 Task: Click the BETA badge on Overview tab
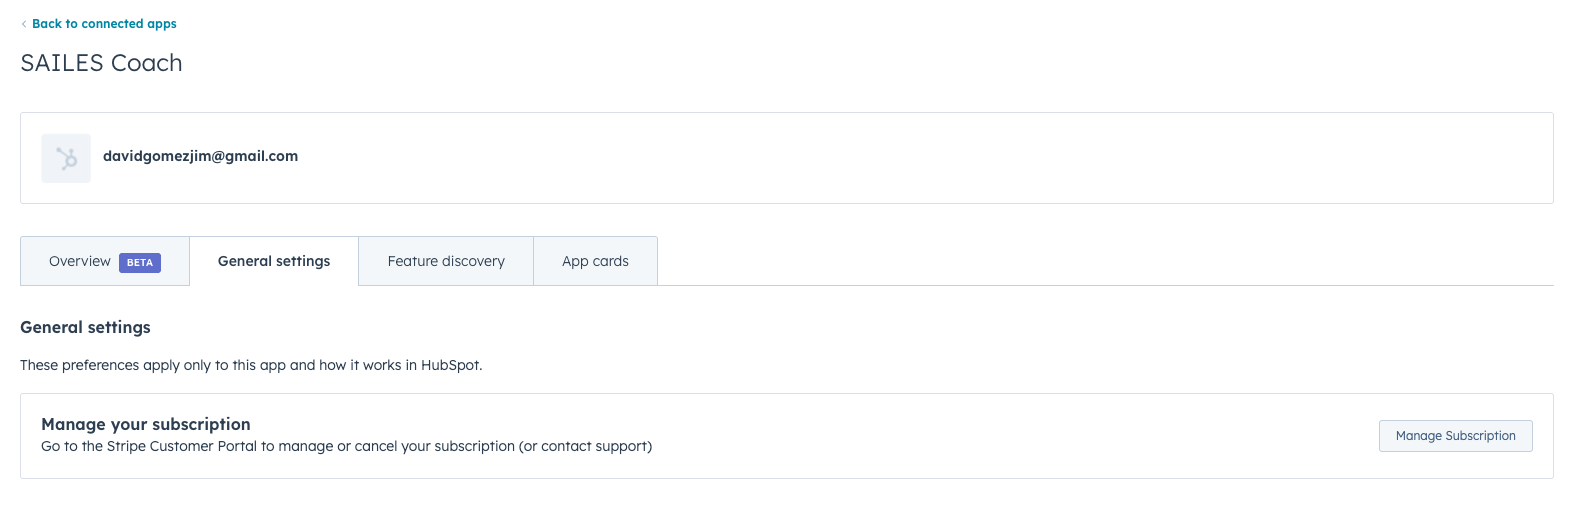pyautogui.click(x=140, y=262)
